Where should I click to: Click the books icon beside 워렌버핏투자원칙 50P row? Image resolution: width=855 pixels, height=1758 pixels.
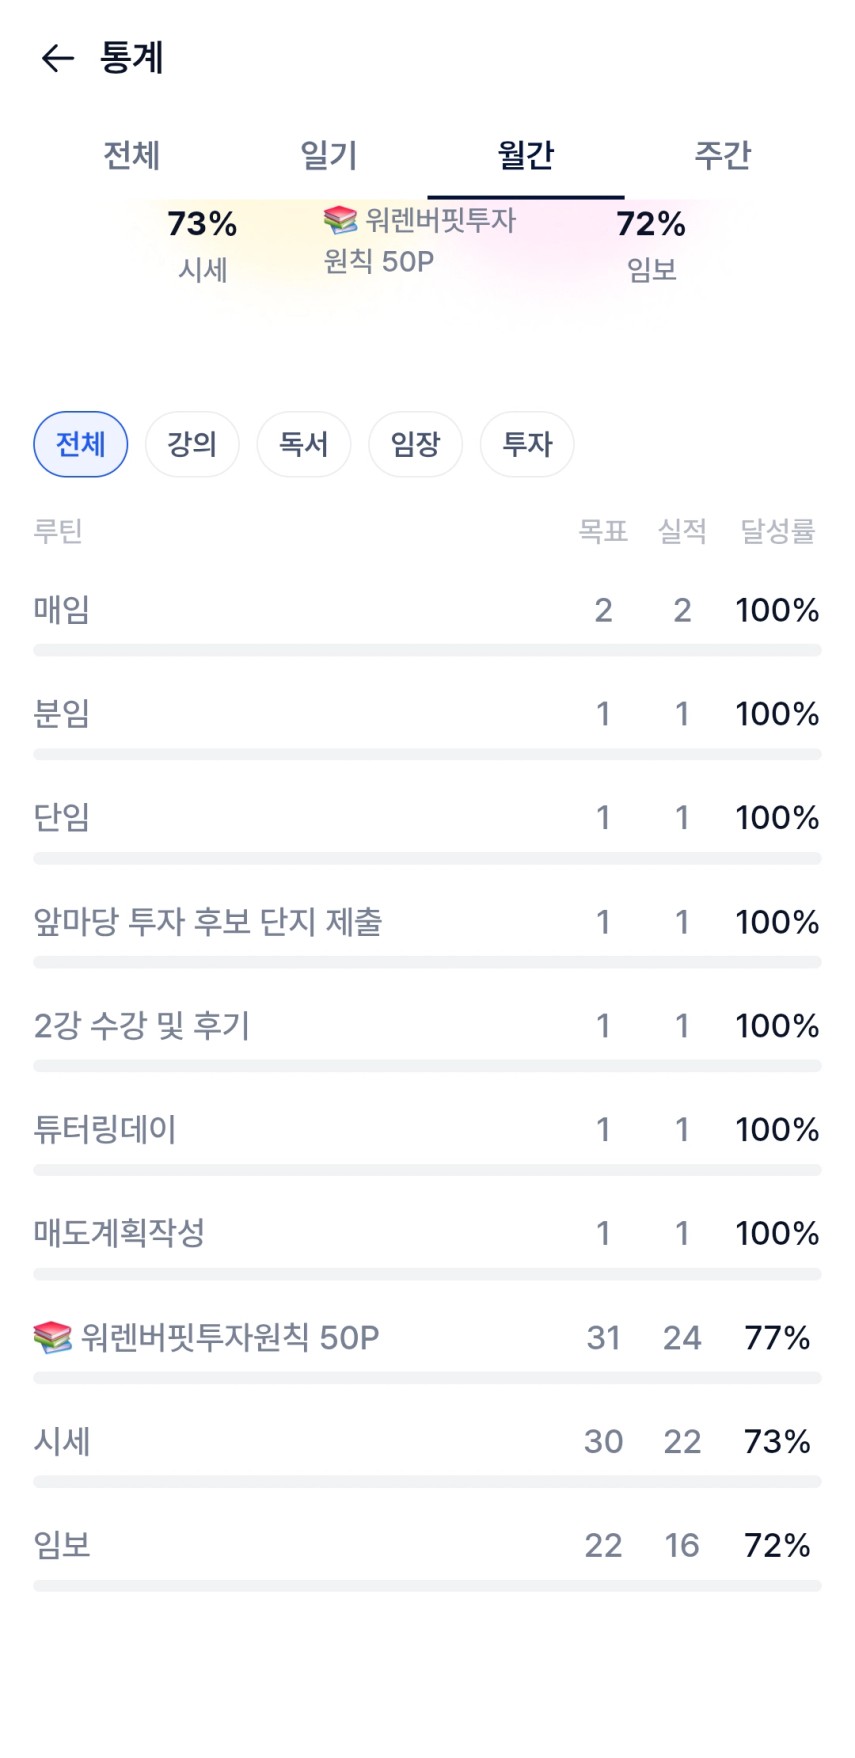click(x=52, y=1337)
